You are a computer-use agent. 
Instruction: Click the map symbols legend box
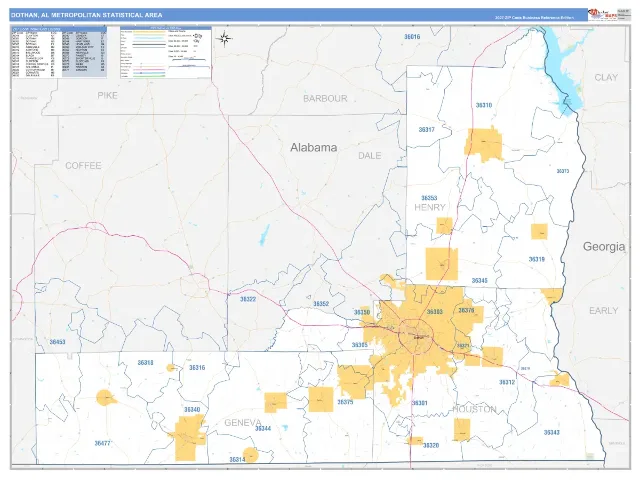166,52
